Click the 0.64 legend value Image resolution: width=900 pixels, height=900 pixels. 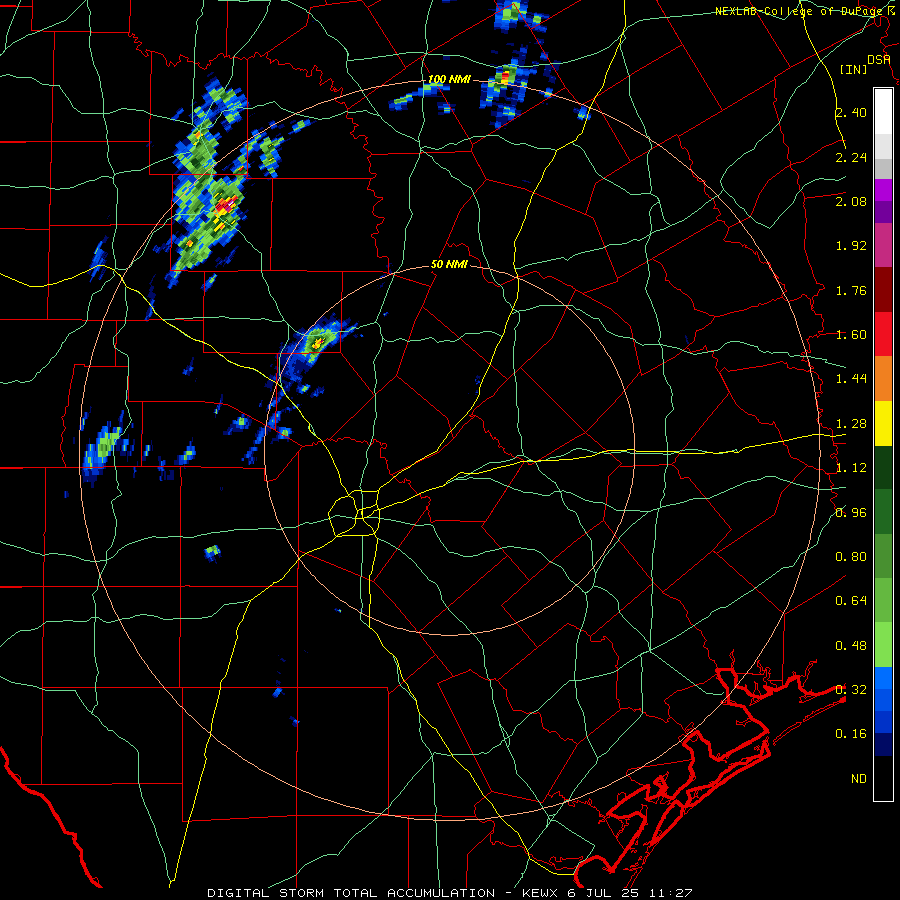[x=851, y=601]
